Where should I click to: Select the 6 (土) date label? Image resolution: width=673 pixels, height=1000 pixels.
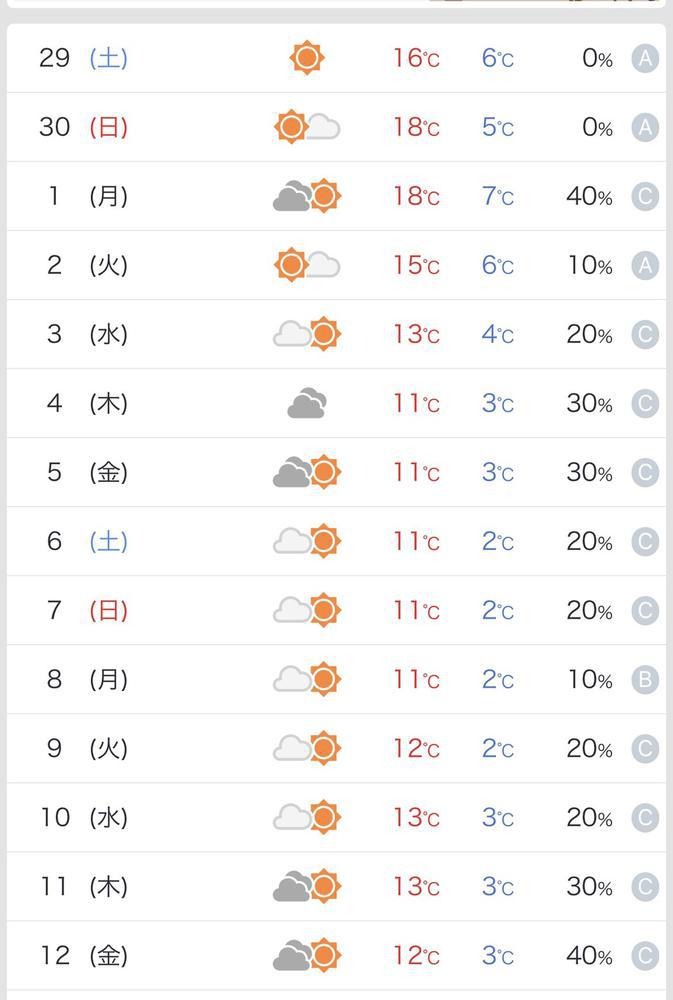tap(83, 541)
